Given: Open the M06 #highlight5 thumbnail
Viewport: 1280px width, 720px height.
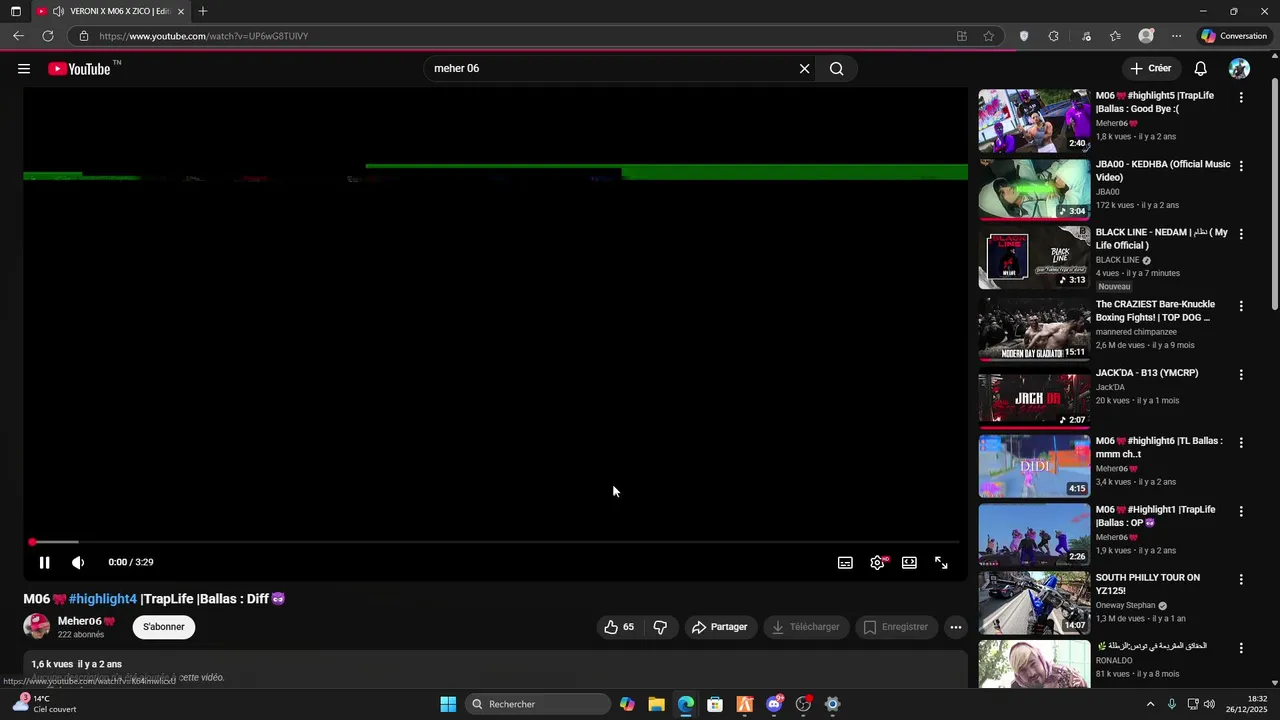Looking at the screenshot, I should click(x=1034, y=120).
